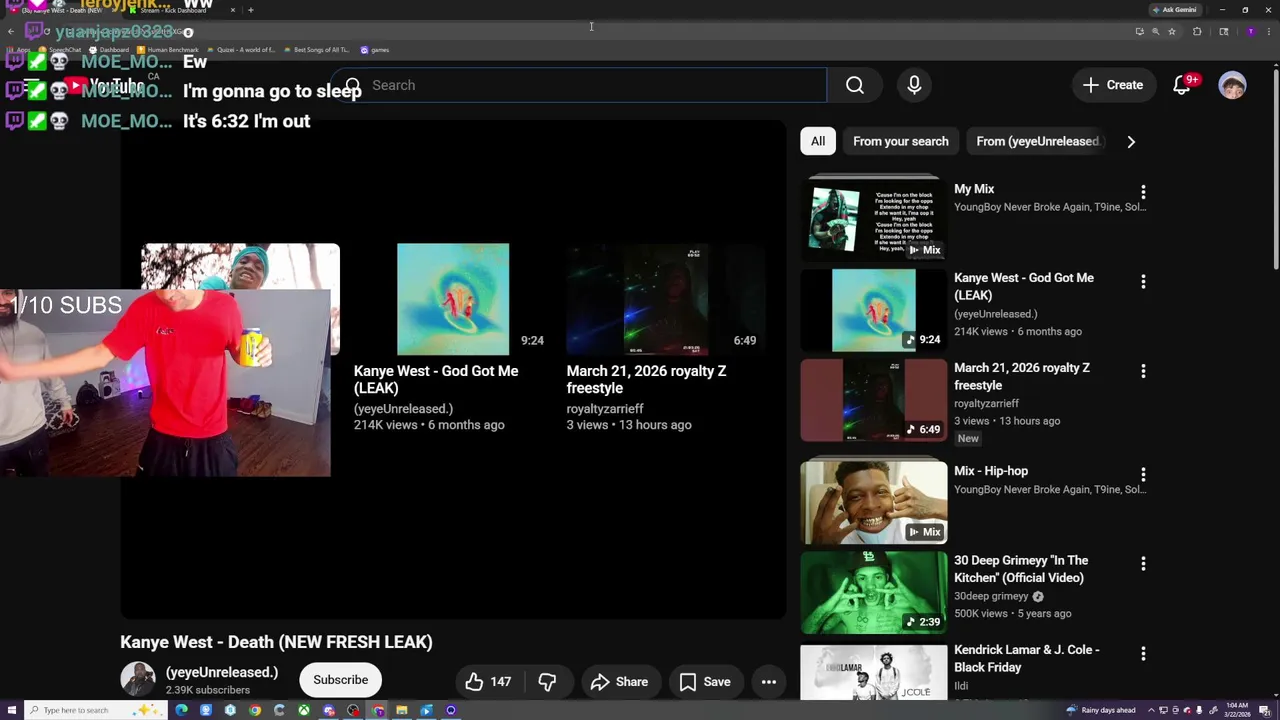Click royaltyzarrieff channel under endscreen video
Viewport: 1280px width, 720px height.
click(605, 409)
